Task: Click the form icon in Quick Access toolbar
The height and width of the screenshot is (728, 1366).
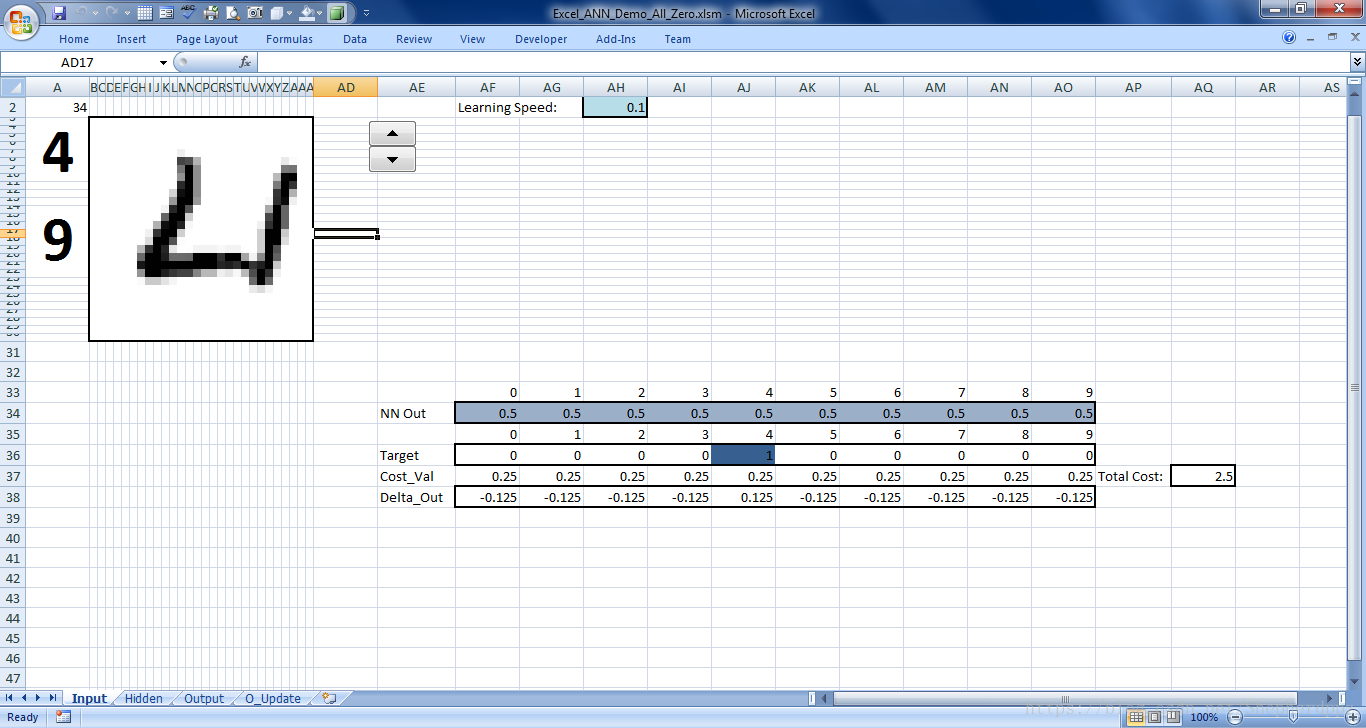Action: (166, 13)
